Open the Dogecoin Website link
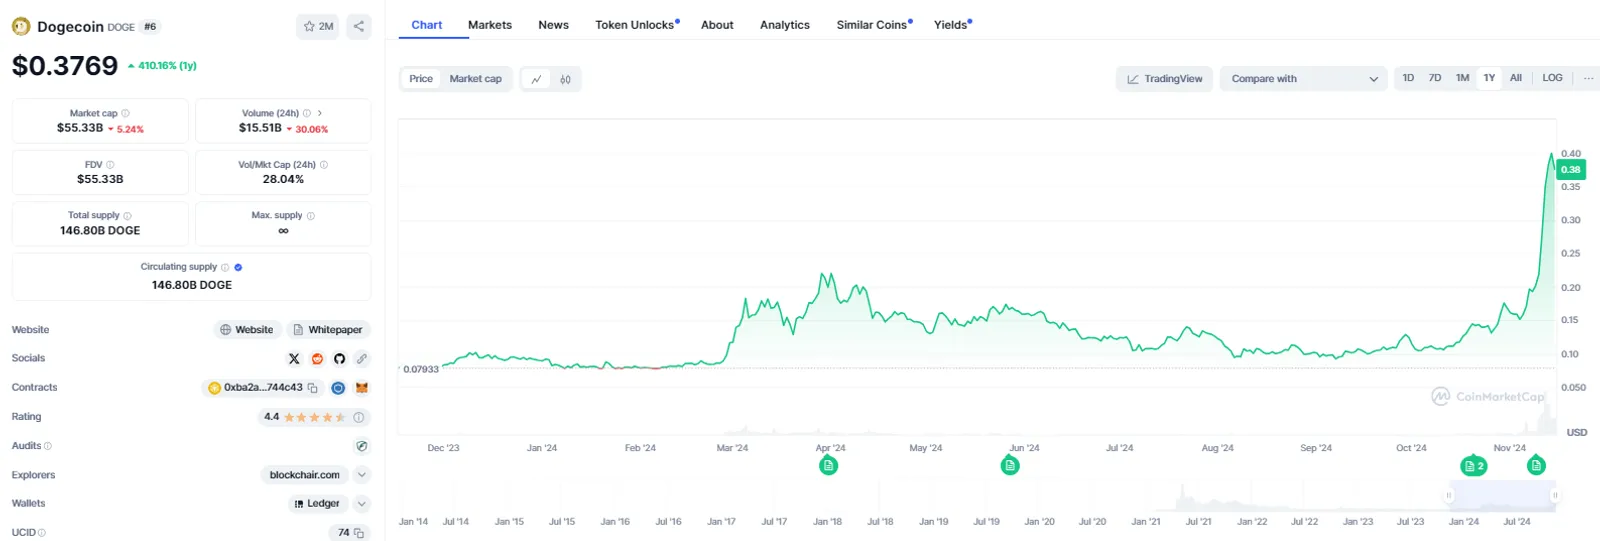1600x541 pixels. click(x=247, y=330)
